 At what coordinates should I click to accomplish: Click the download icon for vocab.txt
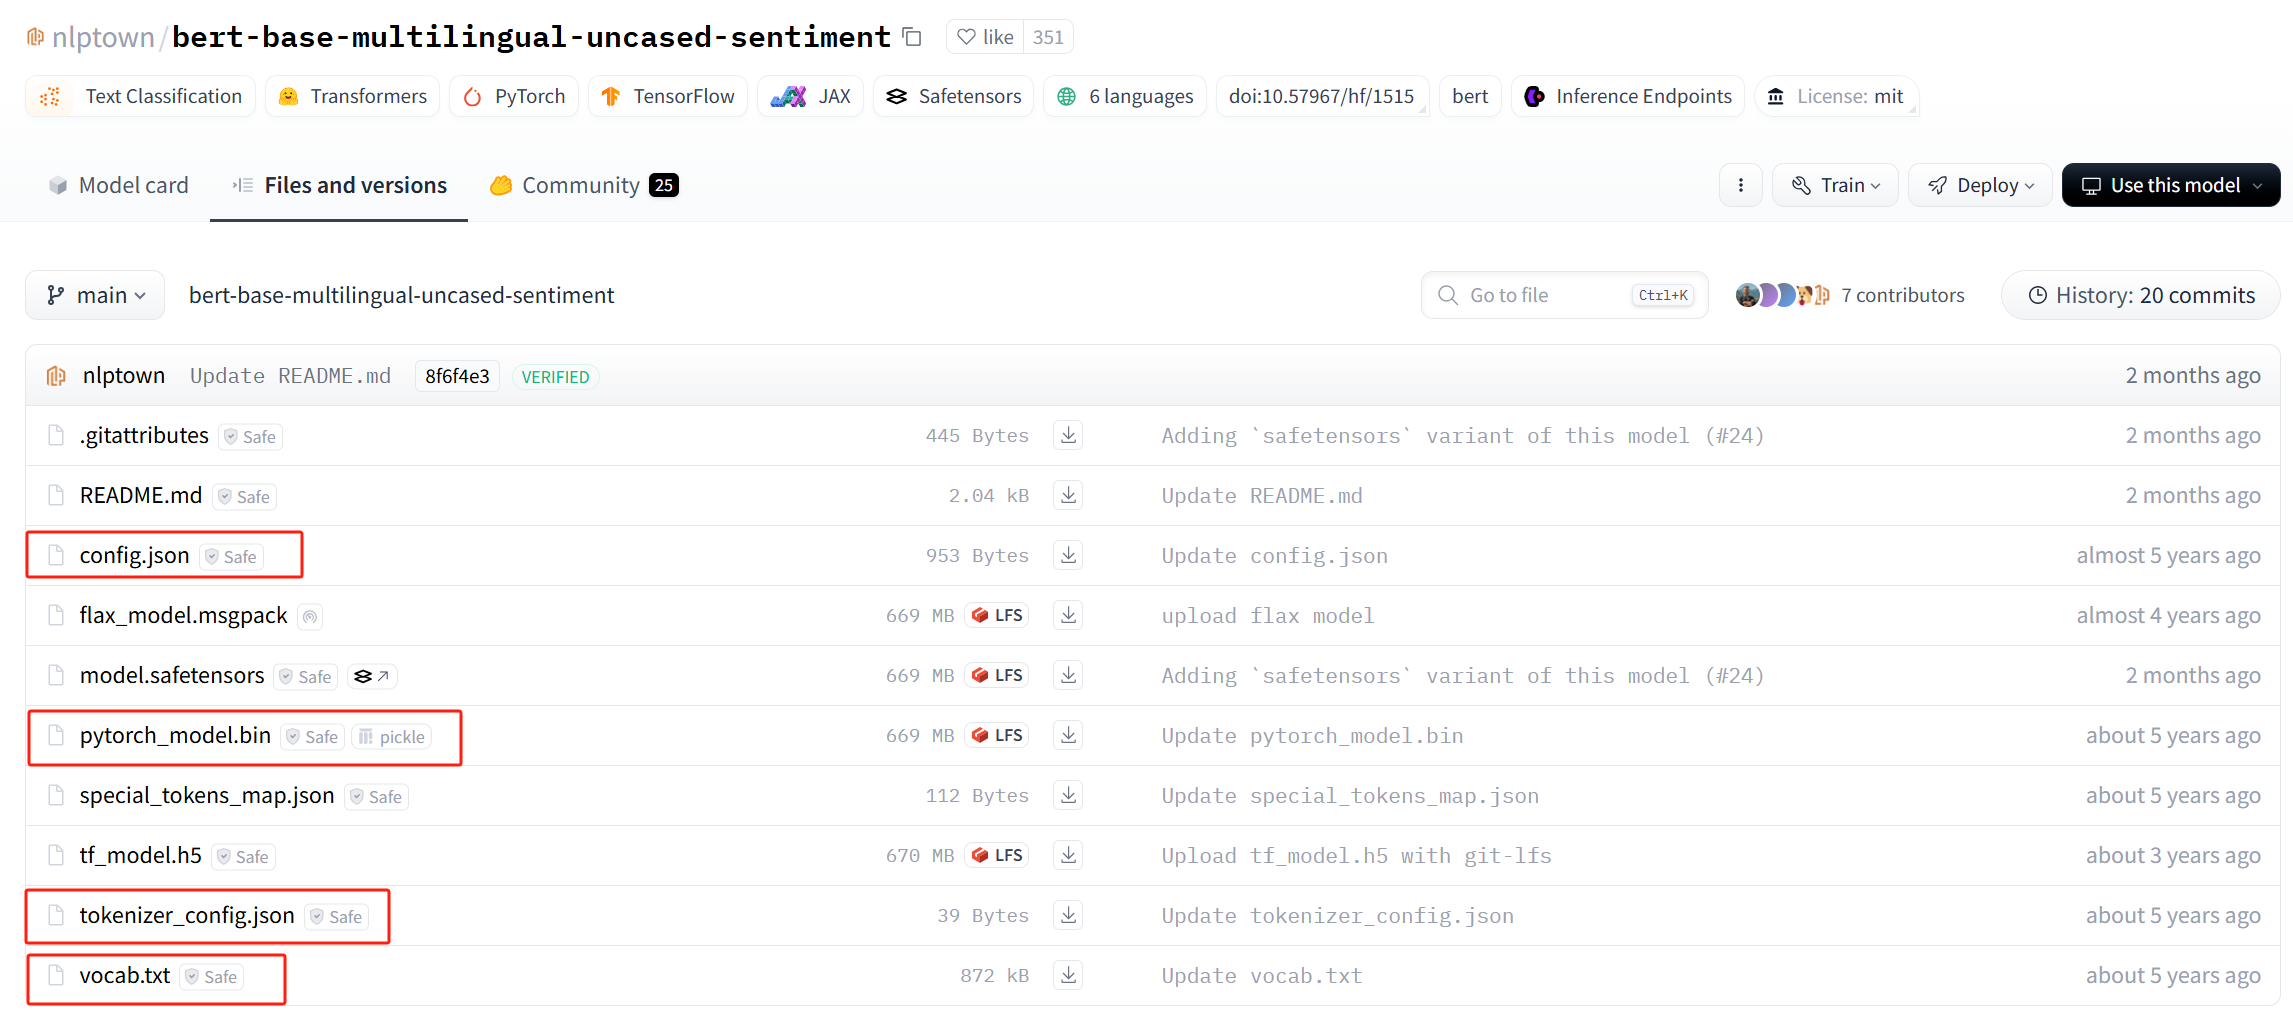[x=1068, y=975]
